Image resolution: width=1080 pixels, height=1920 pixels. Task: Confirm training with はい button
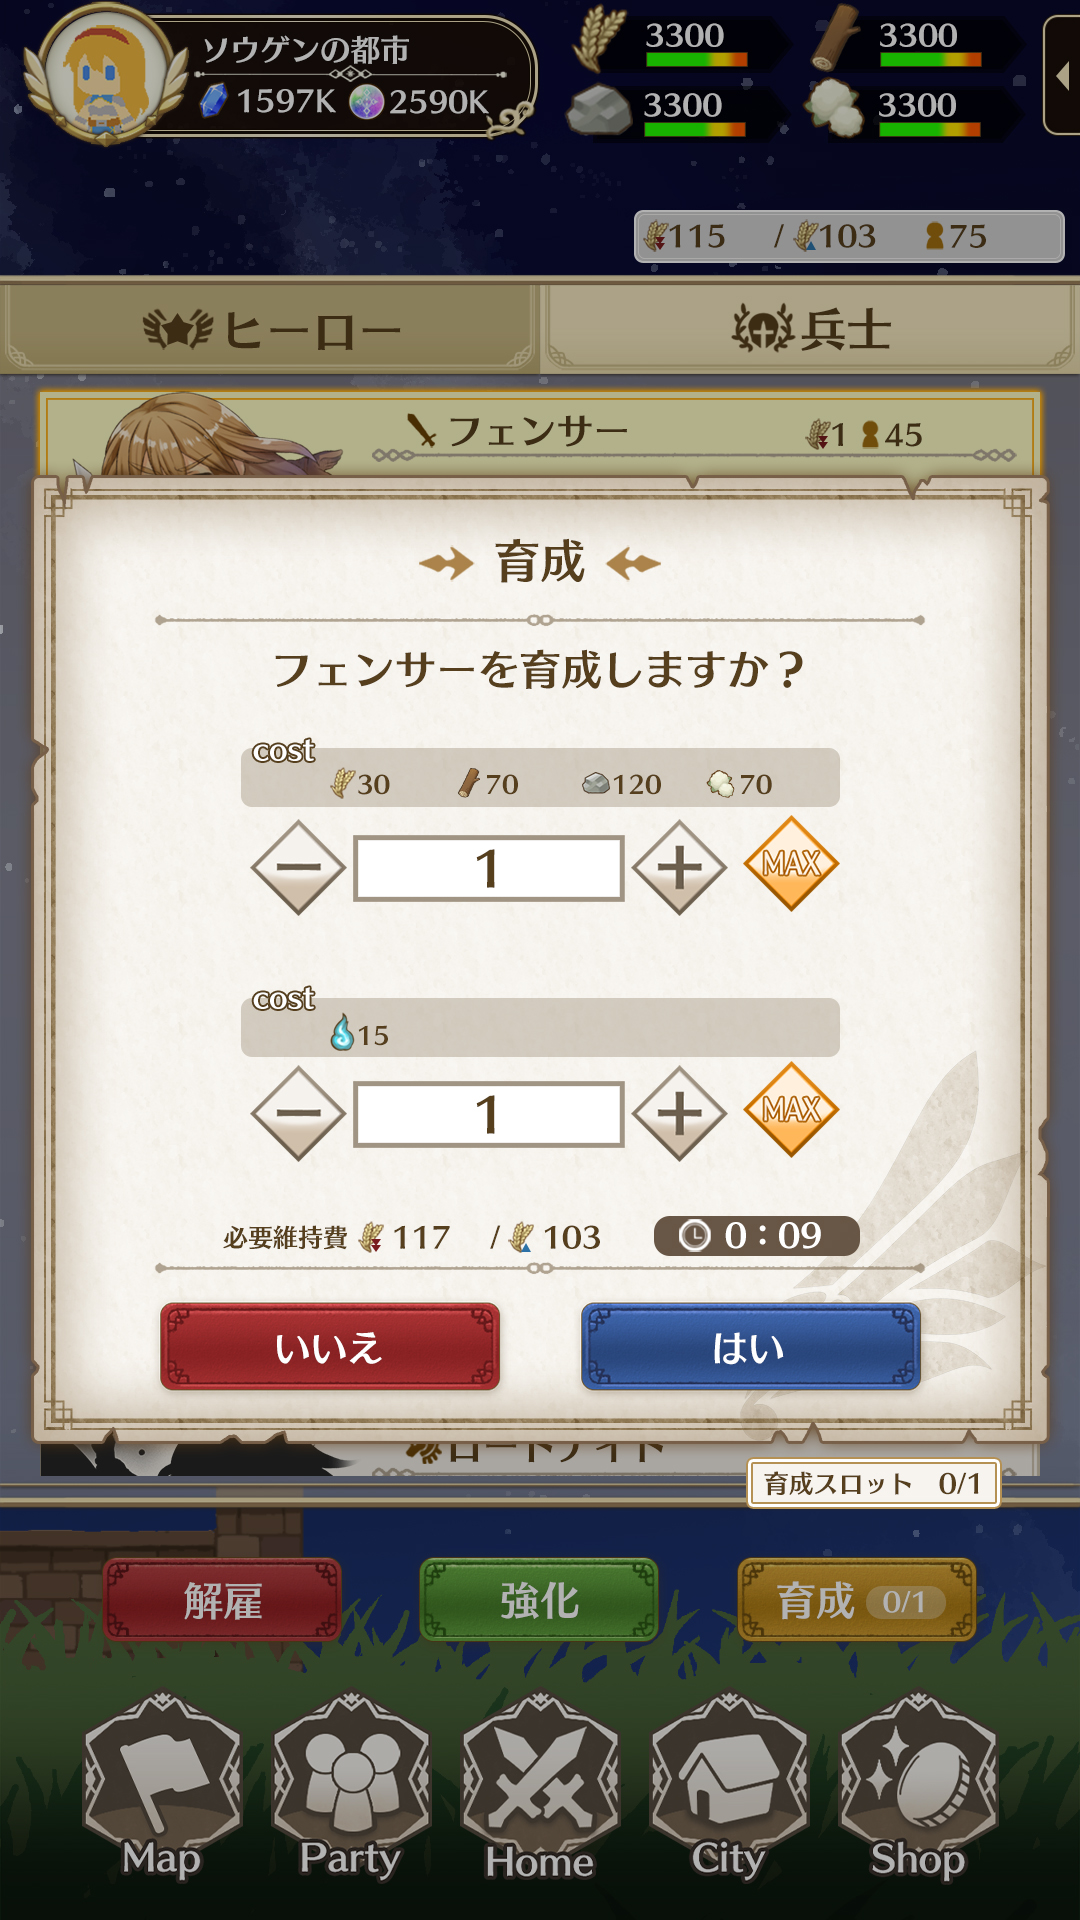[x=750, y=1347]
